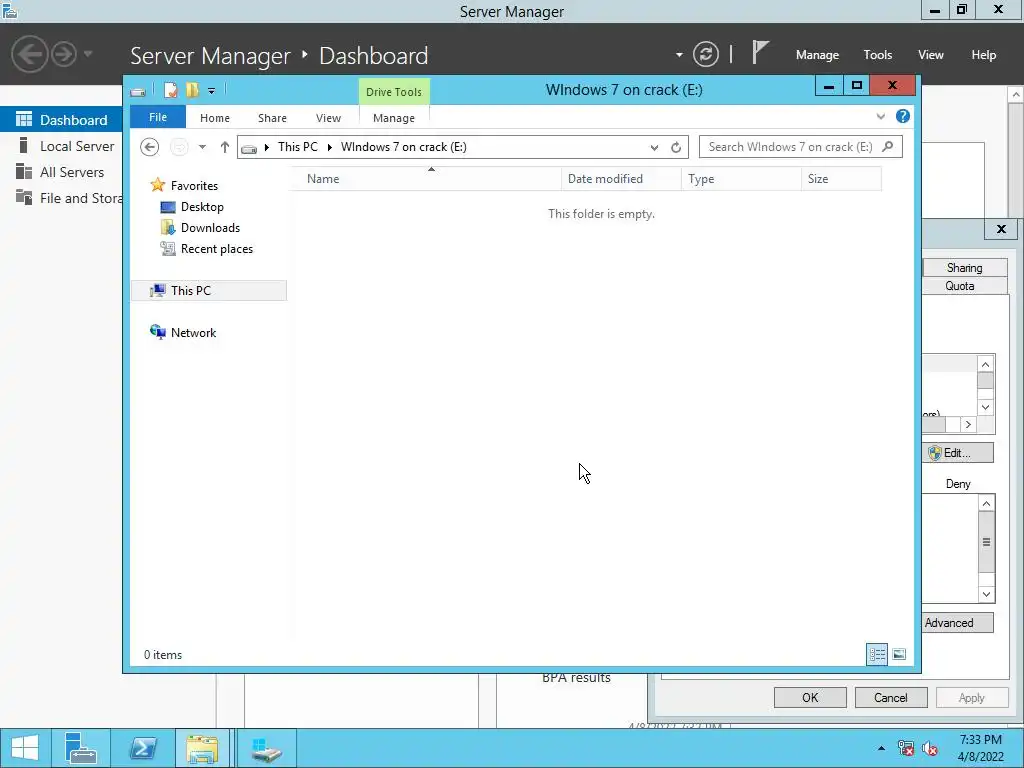Click the Properties quick access icon
1024x768 pixels.
coord(170,90)
